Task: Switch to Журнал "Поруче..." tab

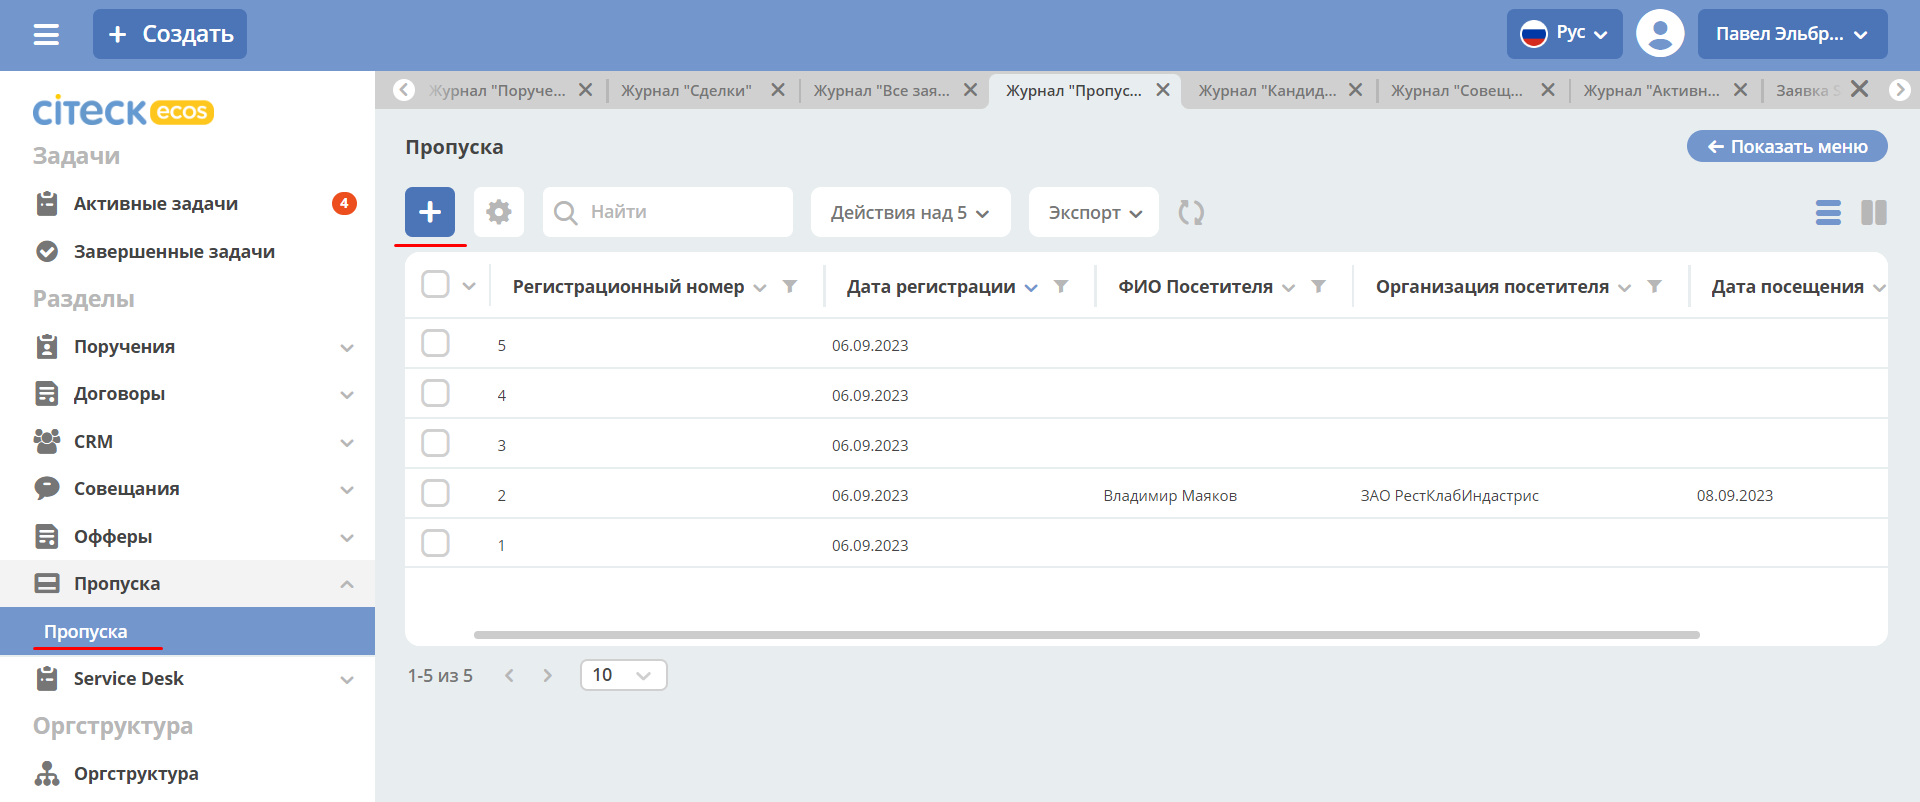Action: pyautogui.click(x=497, y=90)
